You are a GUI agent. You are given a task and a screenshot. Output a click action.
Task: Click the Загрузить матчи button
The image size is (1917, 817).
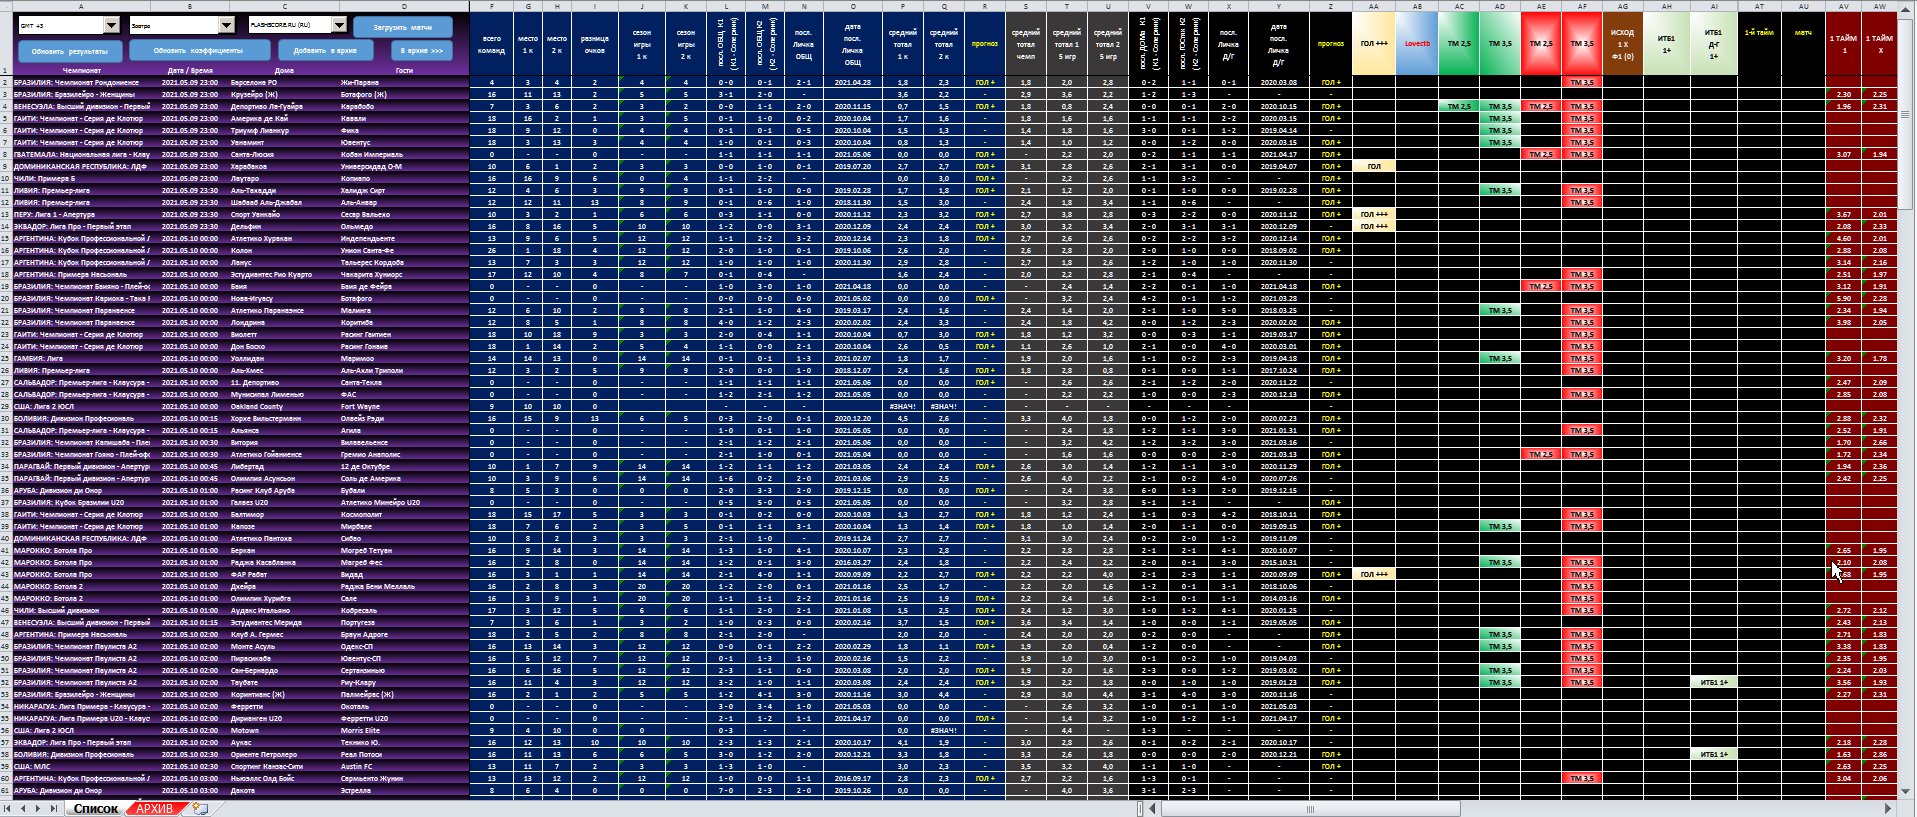(x=402, y=27)
